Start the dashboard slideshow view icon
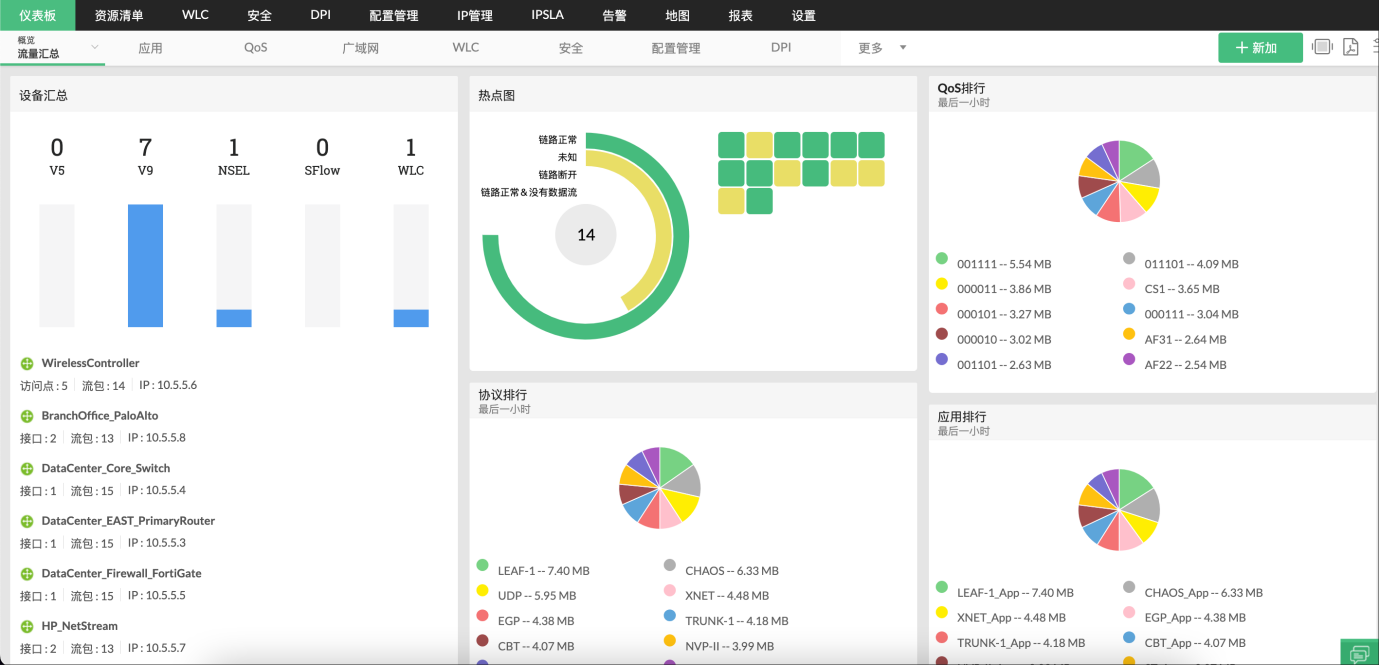Image resolution: width=1379 pixels, height=665 pixels. (1323, 47)
